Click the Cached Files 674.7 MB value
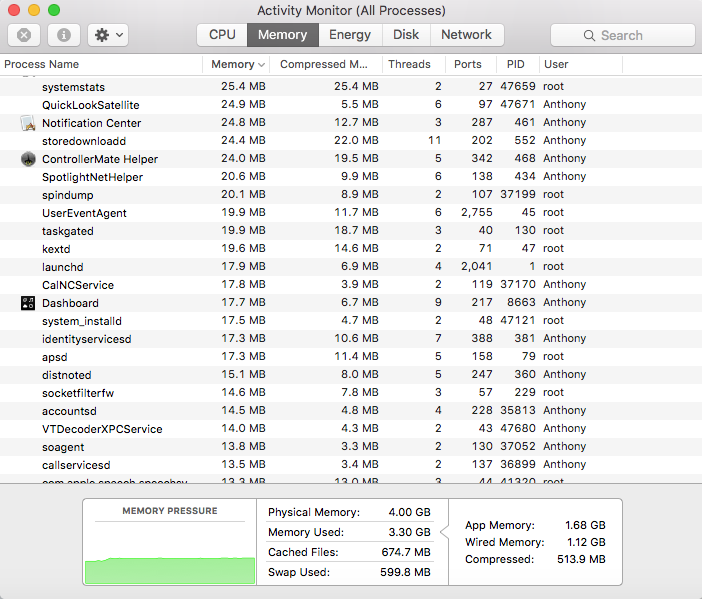This screenshot has height=599, width=702. click(406, 552)
